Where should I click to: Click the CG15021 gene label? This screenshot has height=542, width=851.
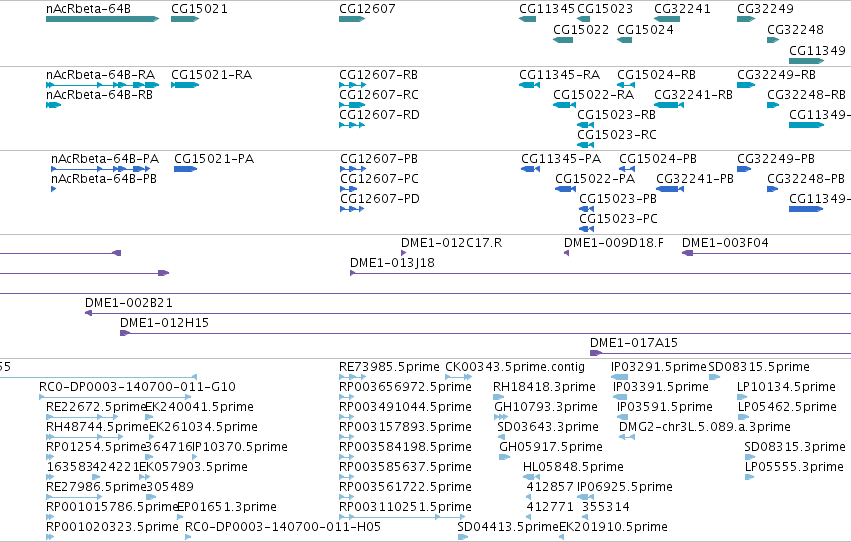(x=199, y=9)
